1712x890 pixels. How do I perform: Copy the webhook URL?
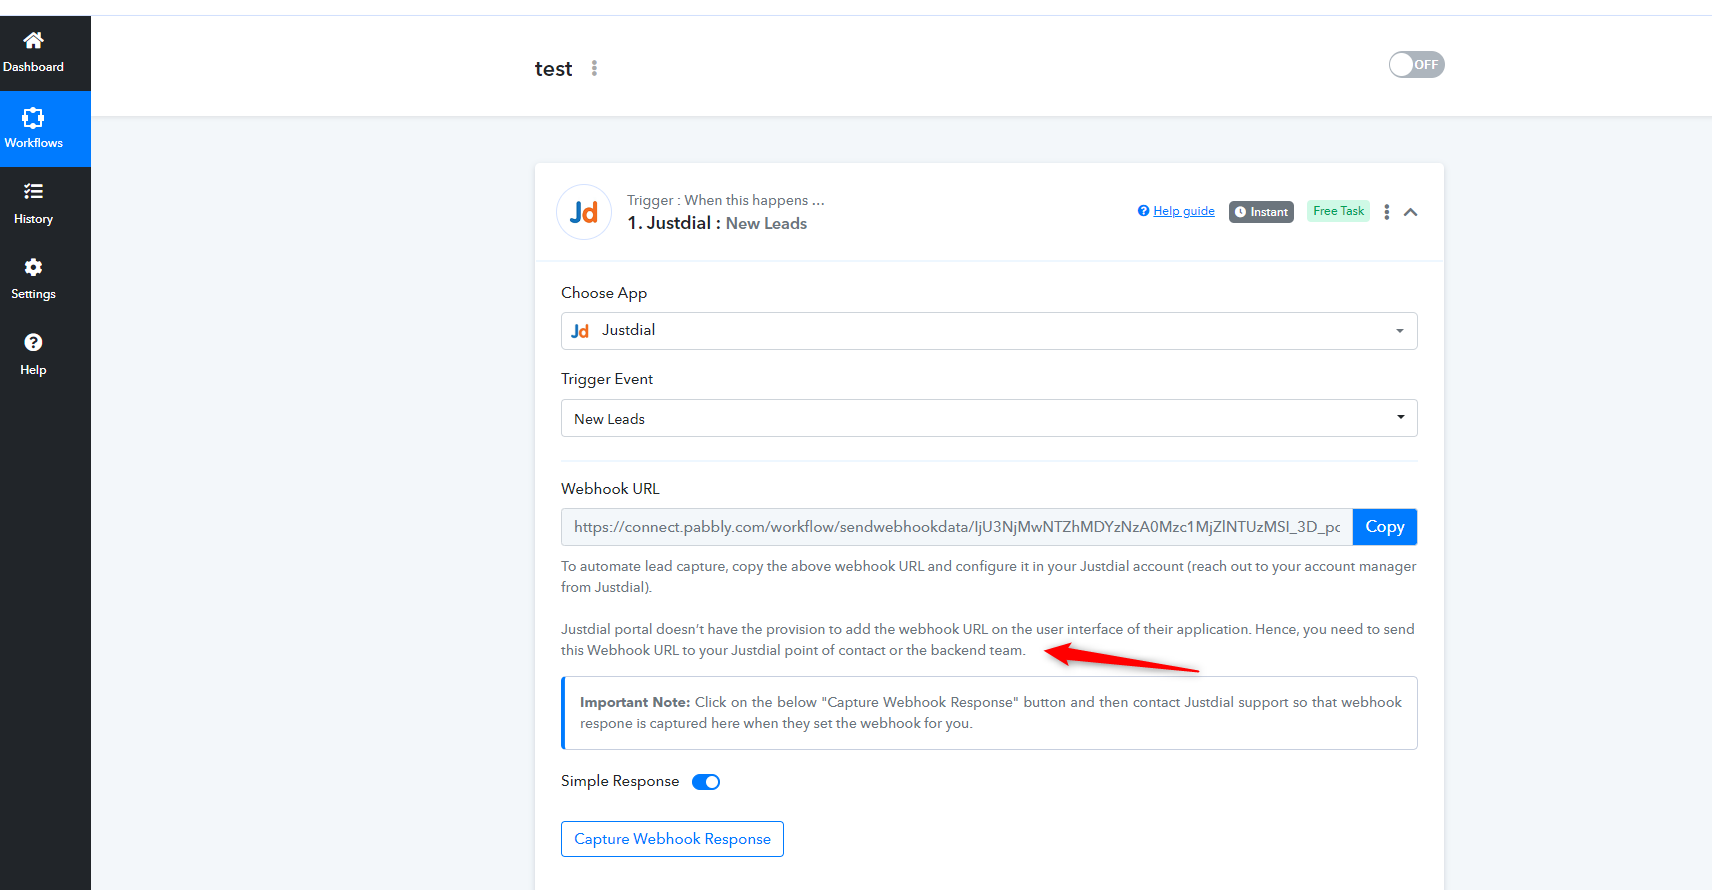[1385, 527]
